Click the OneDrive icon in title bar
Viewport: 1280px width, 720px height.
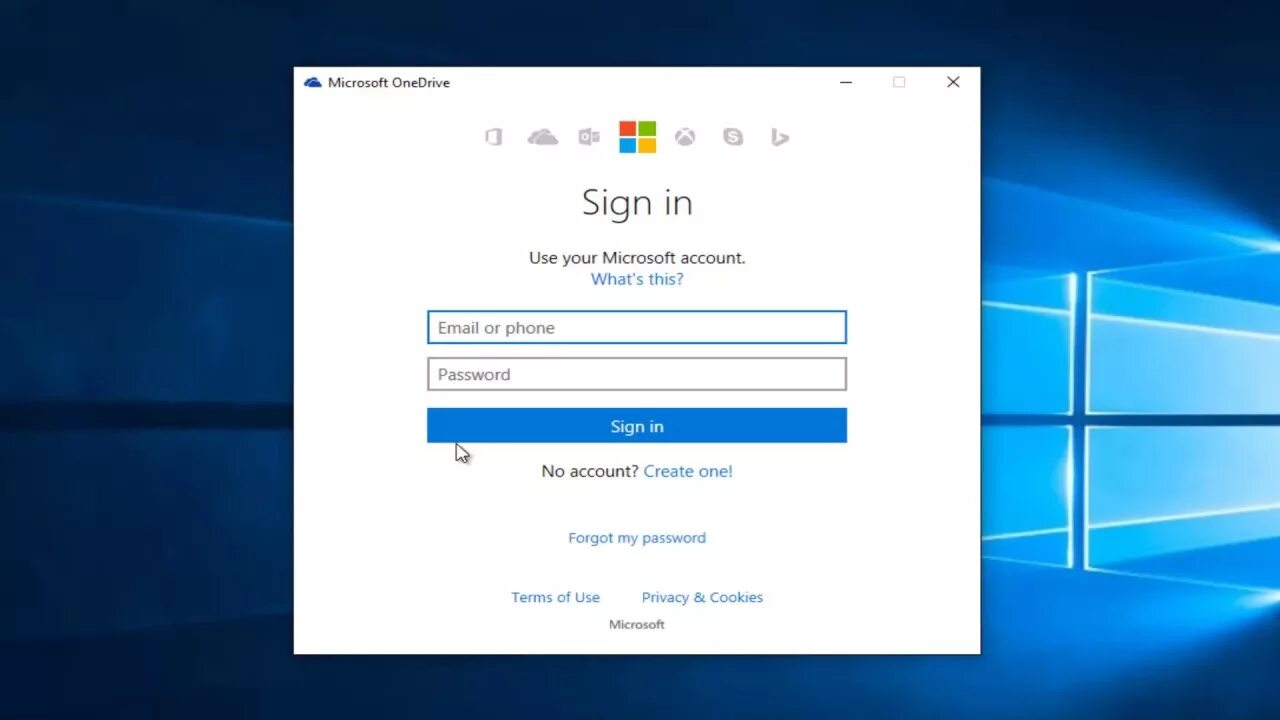[x=313, y=82]
